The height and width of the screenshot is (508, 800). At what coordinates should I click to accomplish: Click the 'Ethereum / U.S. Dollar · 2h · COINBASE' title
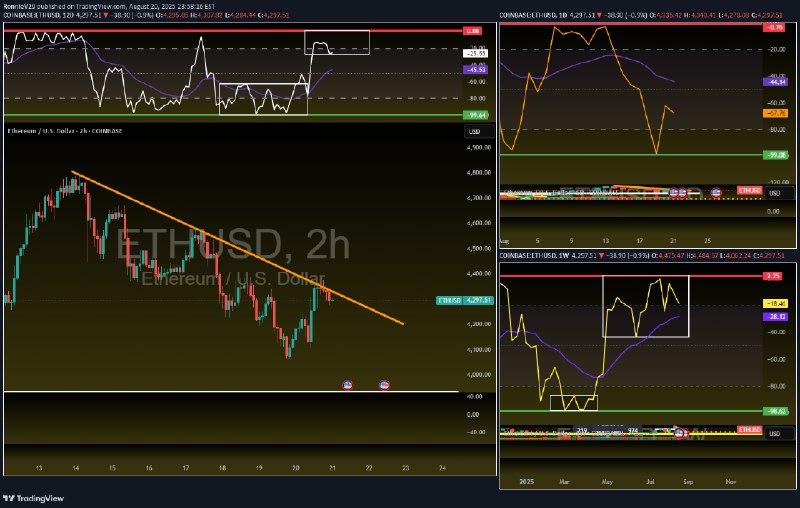65,131
